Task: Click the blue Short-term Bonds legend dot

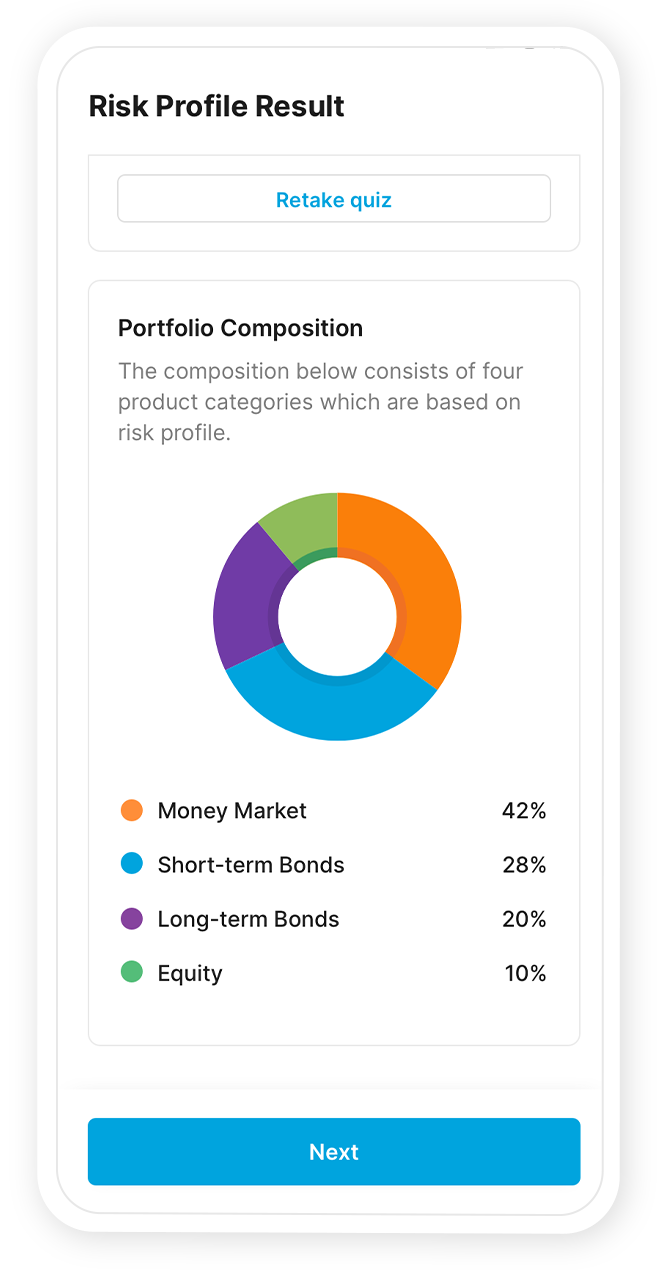Action: 132,864
